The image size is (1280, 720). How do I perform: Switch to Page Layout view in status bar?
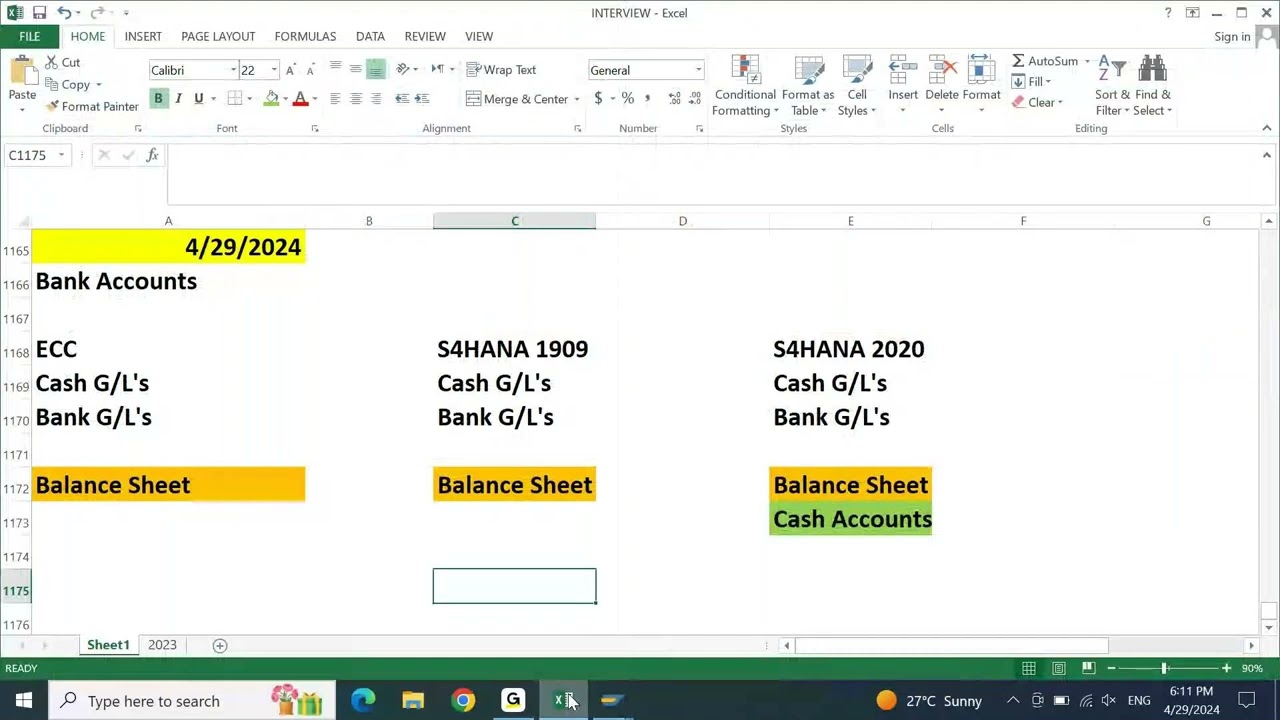[x=1059, y=668]
